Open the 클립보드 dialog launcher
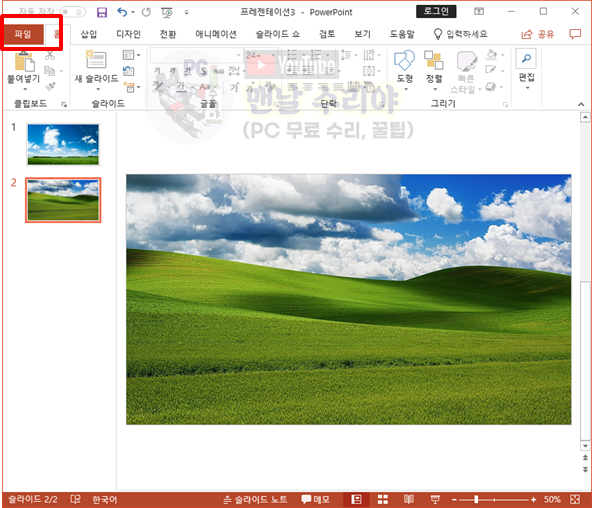This screenshot has height=508, width=592. pos(64,105)
